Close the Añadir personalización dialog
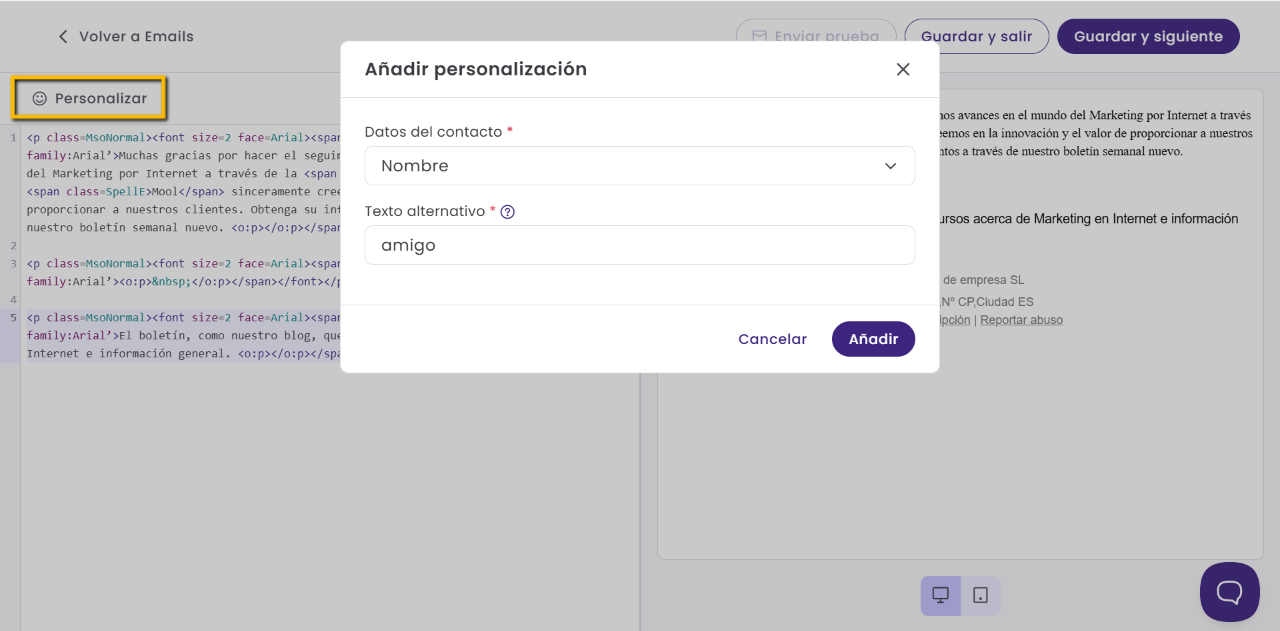 (903, 69)
